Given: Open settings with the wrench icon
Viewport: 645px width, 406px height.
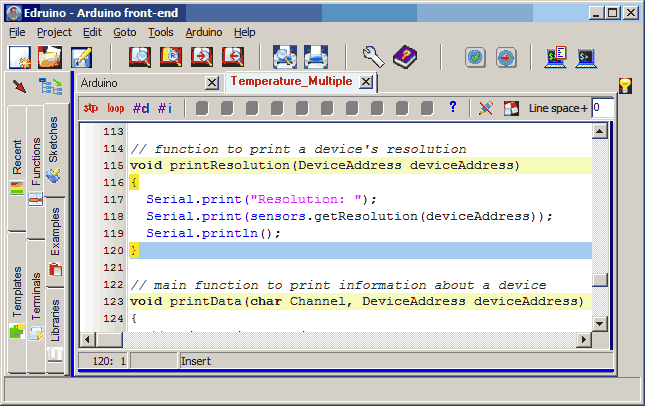Looking at the screenshot, I should 373,57.
